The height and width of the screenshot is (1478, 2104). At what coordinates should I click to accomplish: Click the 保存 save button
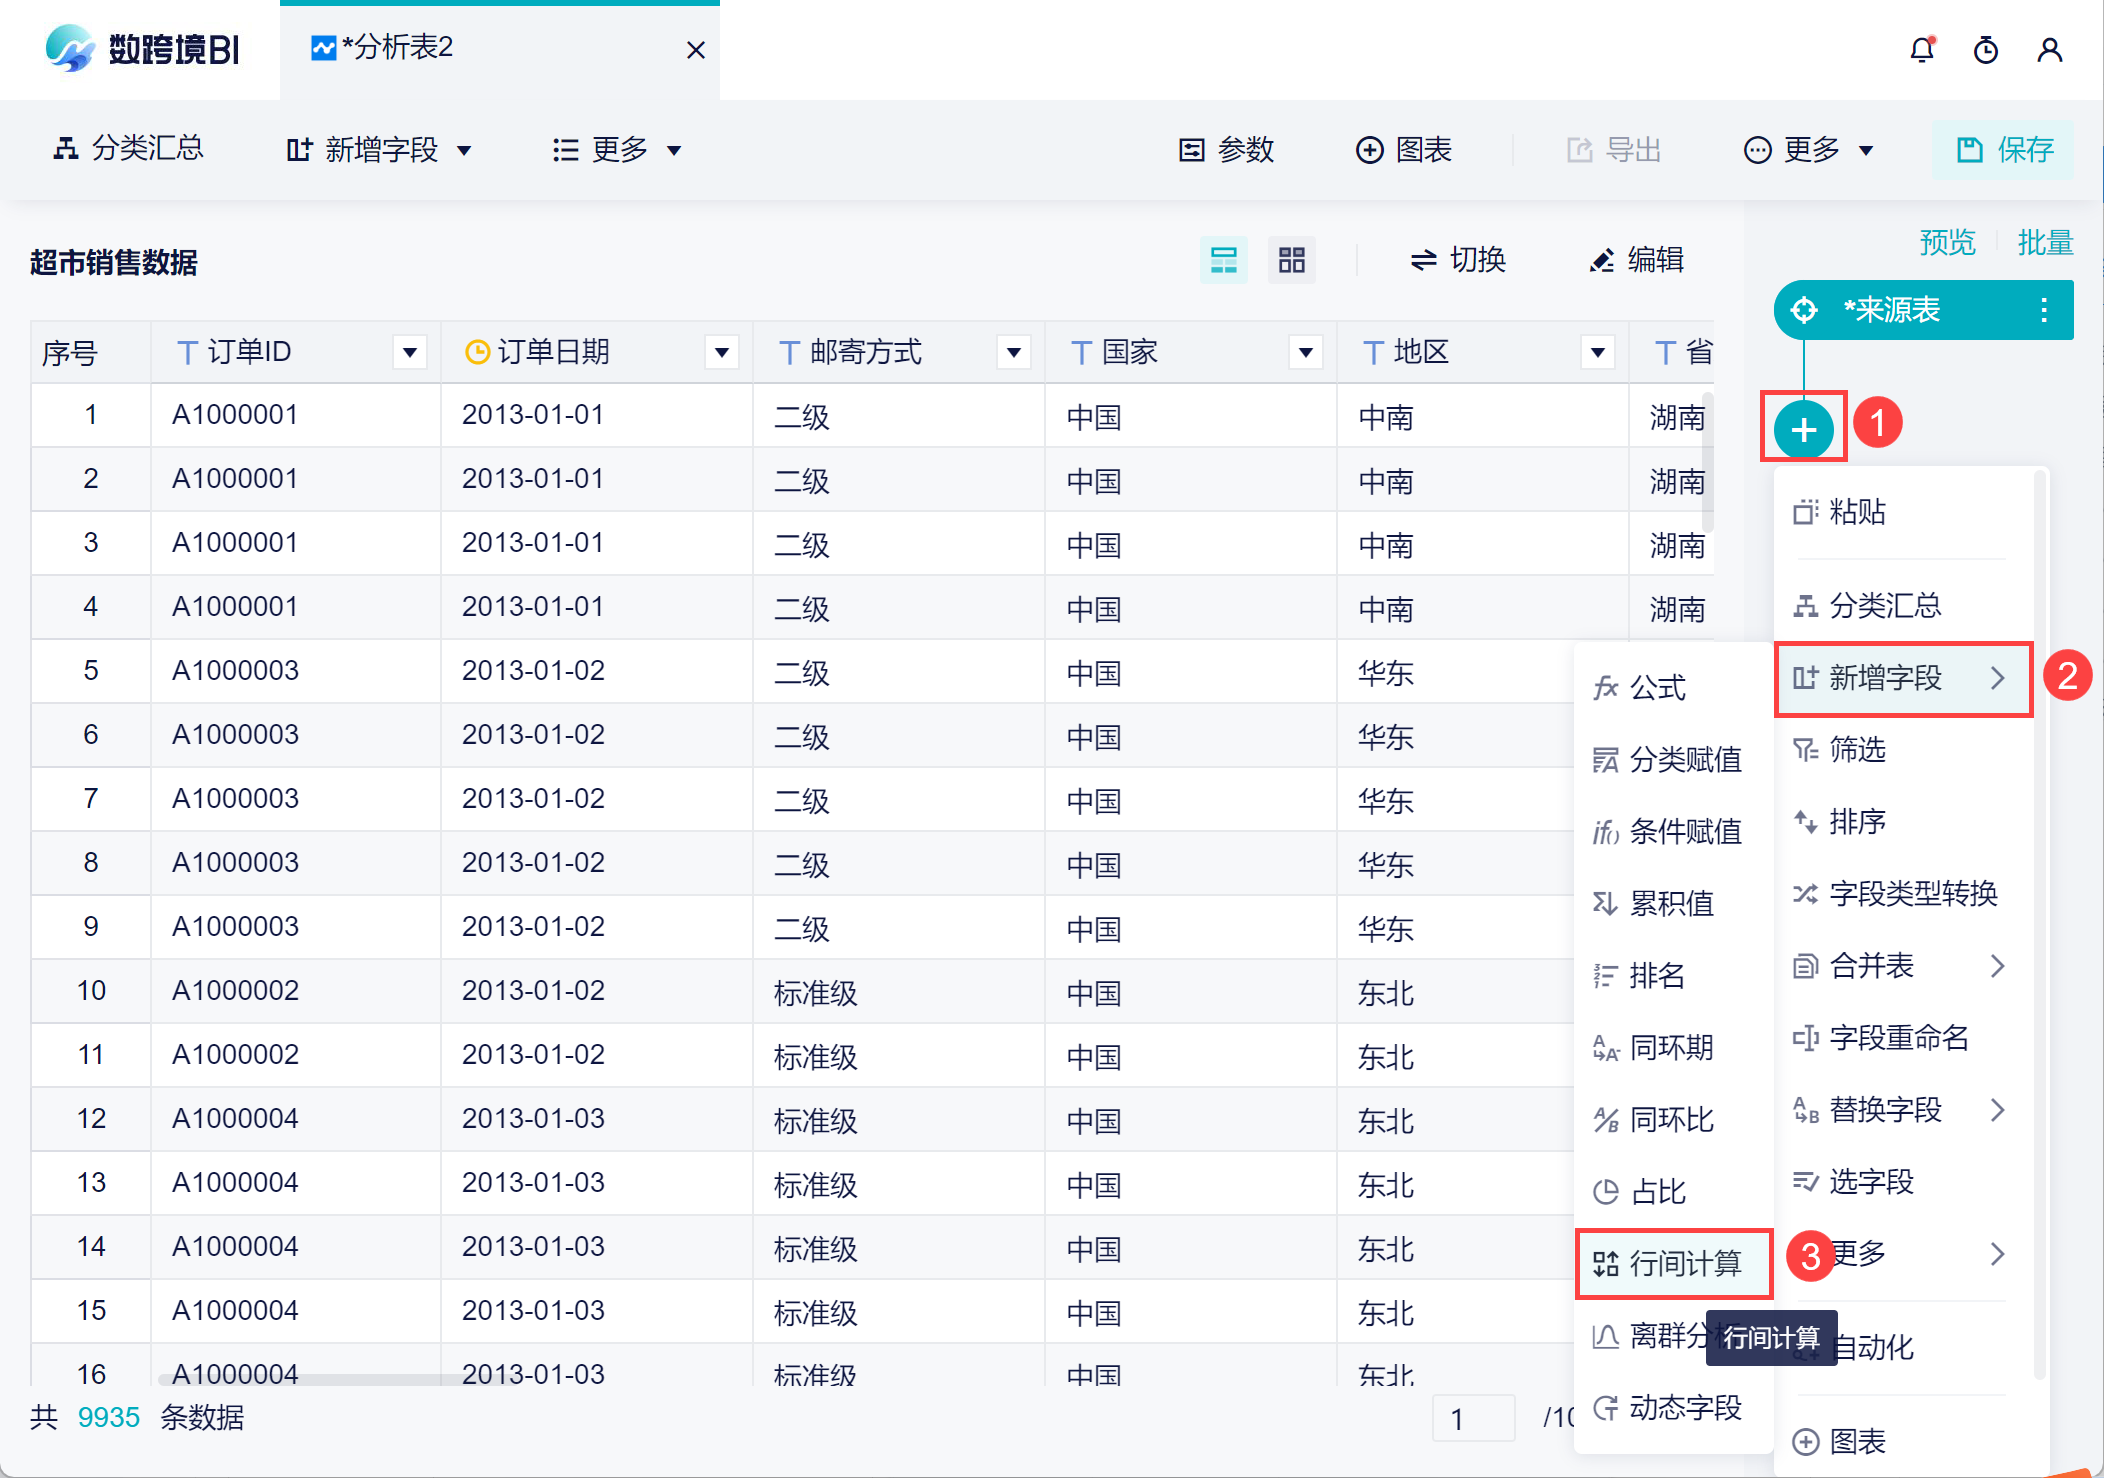click(x=2003, y=150)
